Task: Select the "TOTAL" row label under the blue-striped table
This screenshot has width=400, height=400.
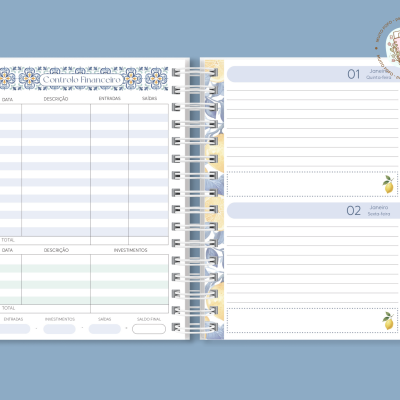Action: tap(8, 240)
